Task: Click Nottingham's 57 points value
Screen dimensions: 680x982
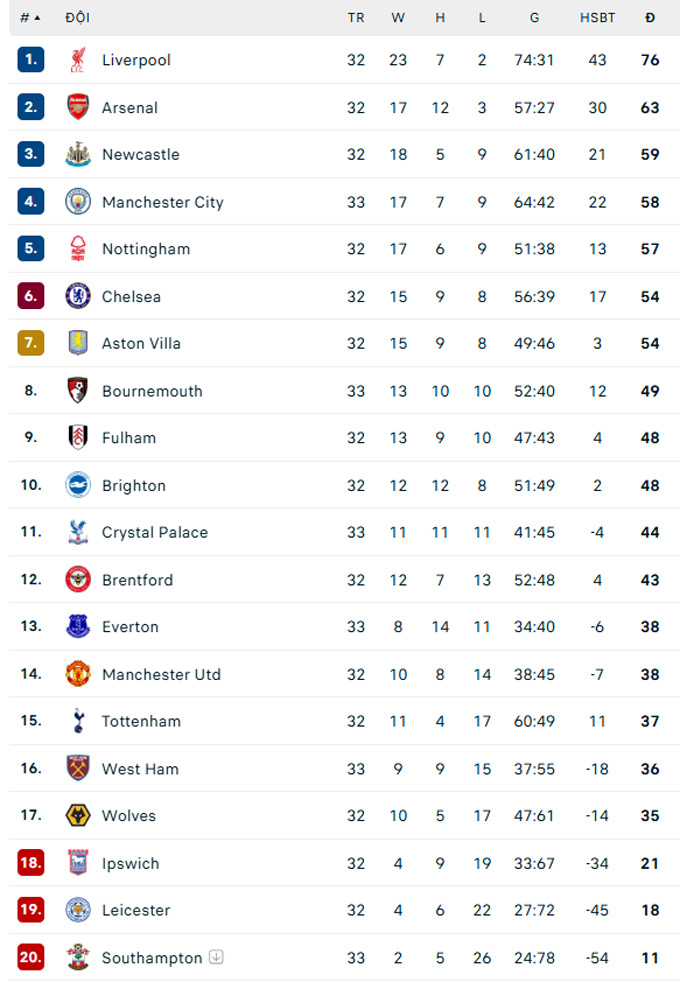Action: pos(650,249)
